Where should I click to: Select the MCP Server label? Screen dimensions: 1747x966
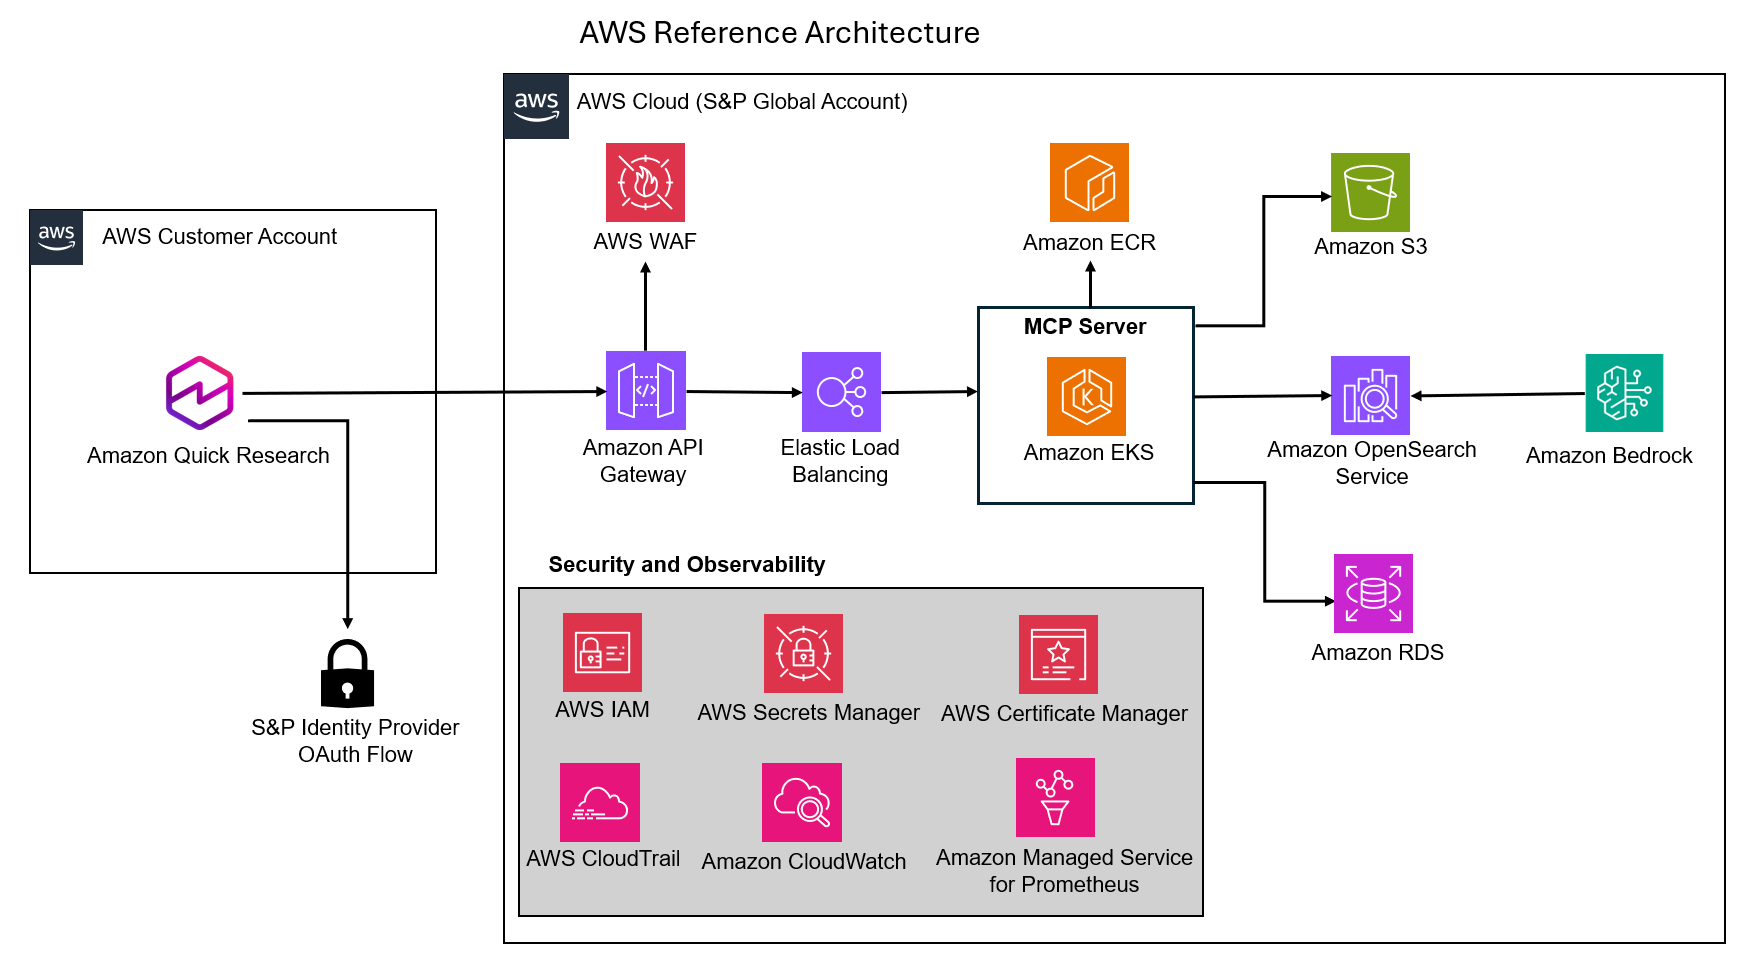click(x=1084, y=326)
